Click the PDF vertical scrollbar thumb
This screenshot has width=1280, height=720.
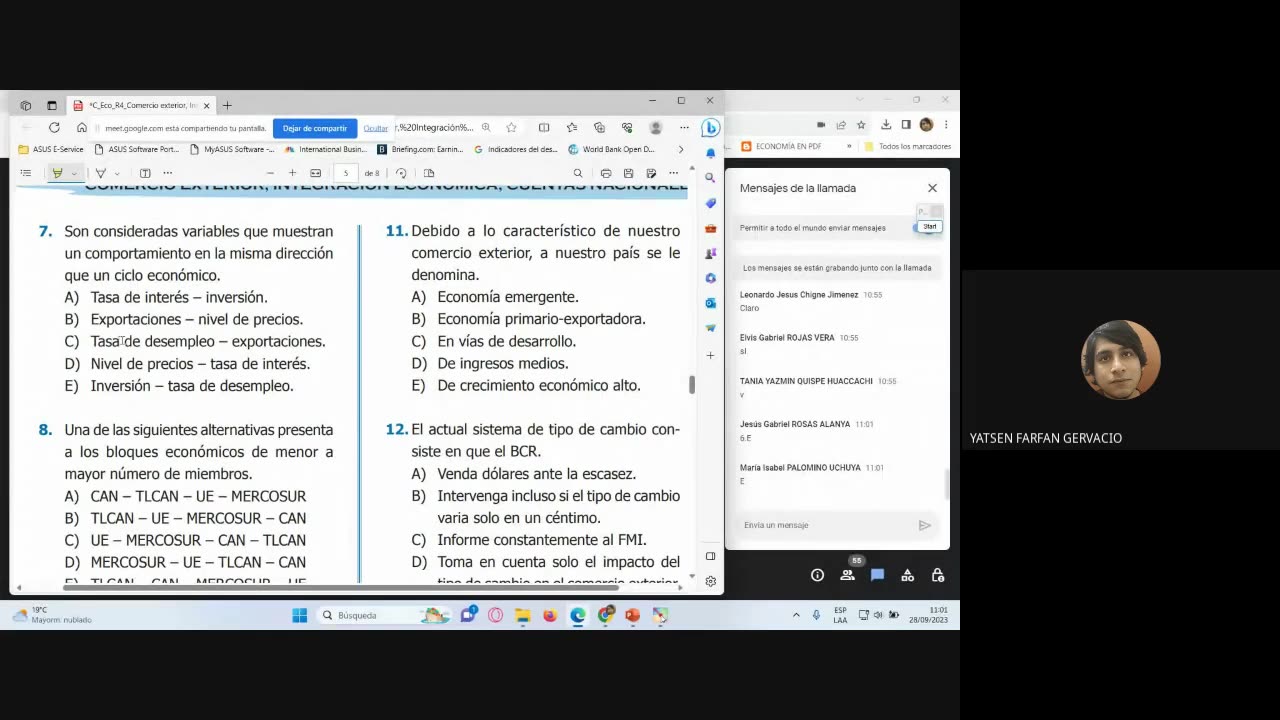click(x=690, y=385)
